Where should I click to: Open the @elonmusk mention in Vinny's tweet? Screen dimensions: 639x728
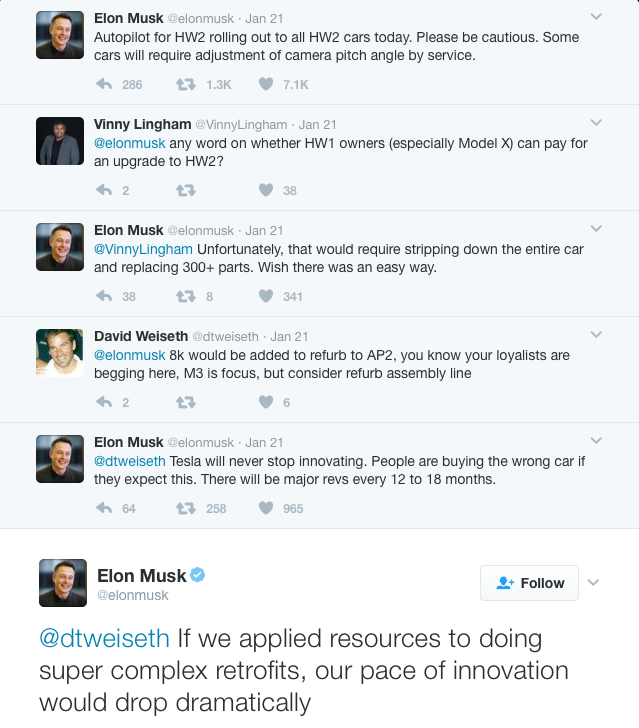129,142
